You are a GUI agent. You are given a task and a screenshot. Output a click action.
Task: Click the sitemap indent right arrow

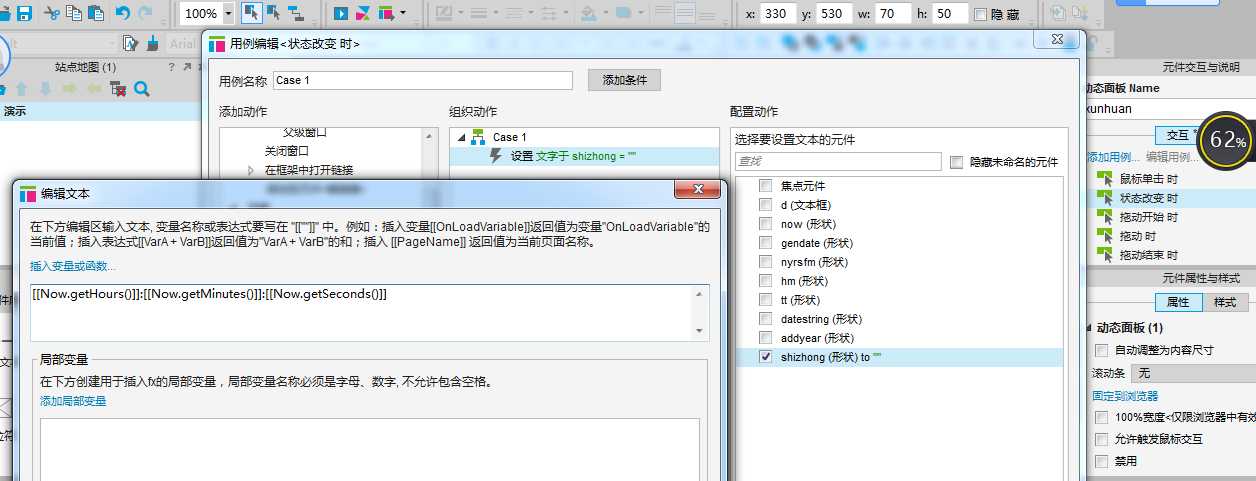(69, 89)
